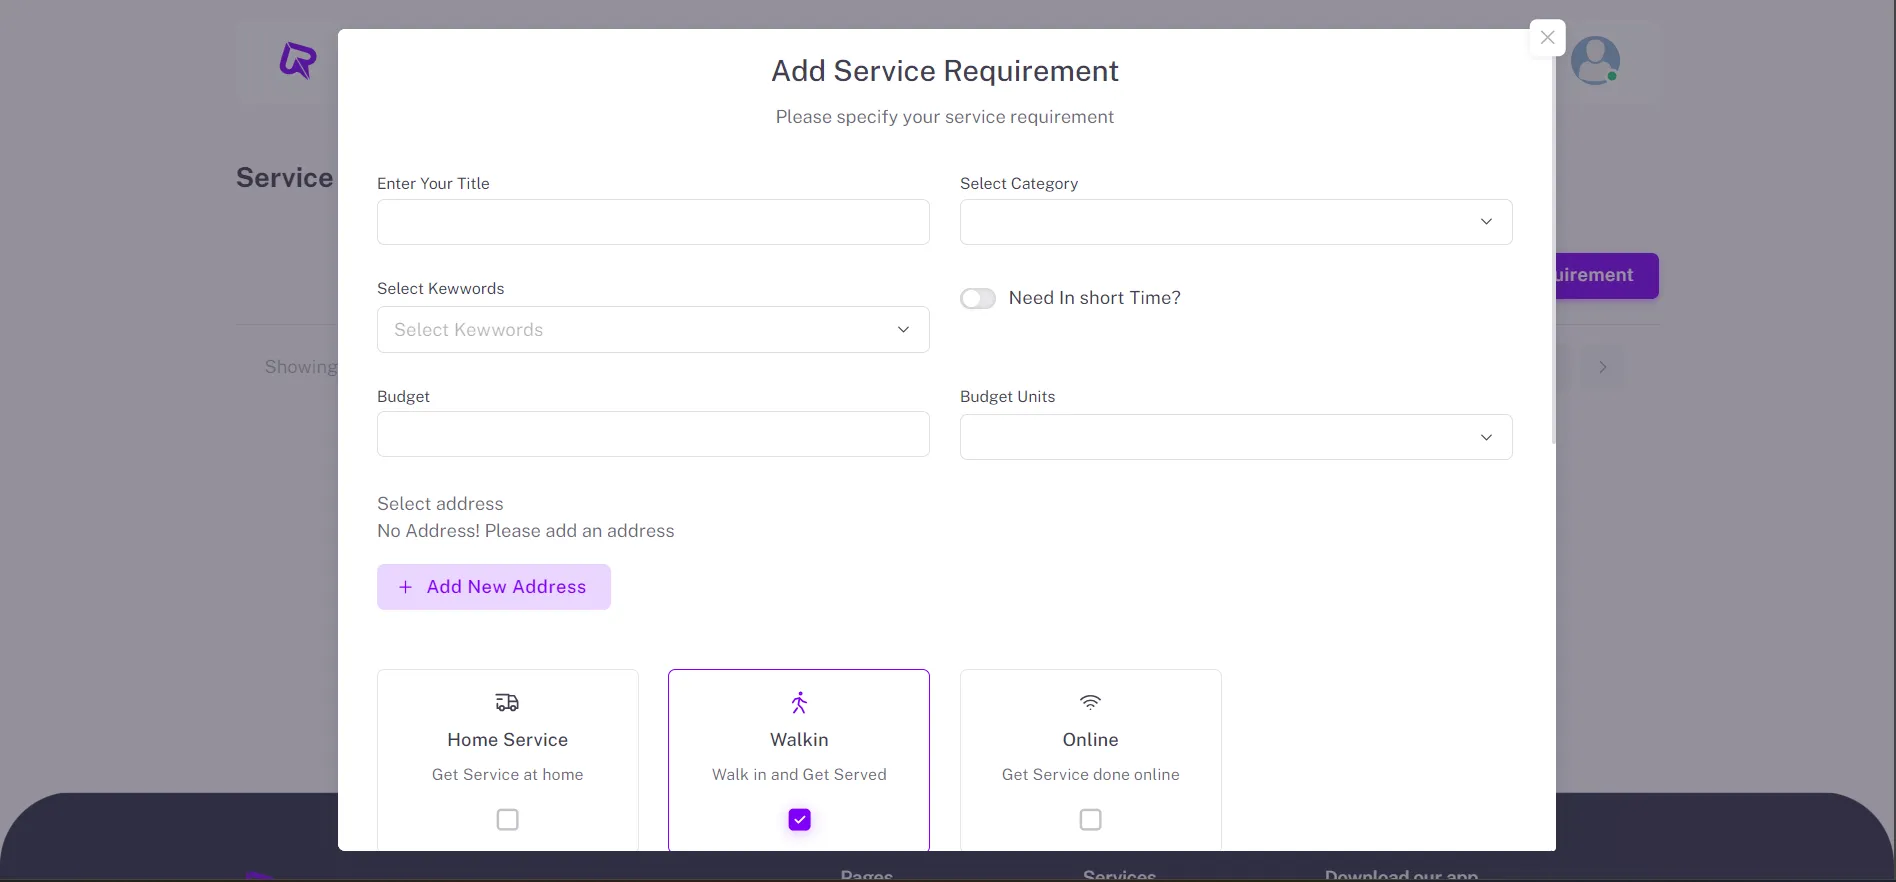The image size is (1896, 882).
Task: Expand the Select Kewwords dropdown
Action: click(x=652, y=330)
